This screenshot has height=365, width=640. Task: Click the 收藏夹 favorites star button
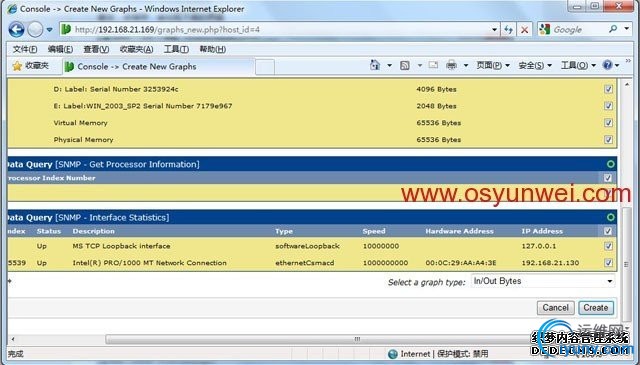(31, 66)
